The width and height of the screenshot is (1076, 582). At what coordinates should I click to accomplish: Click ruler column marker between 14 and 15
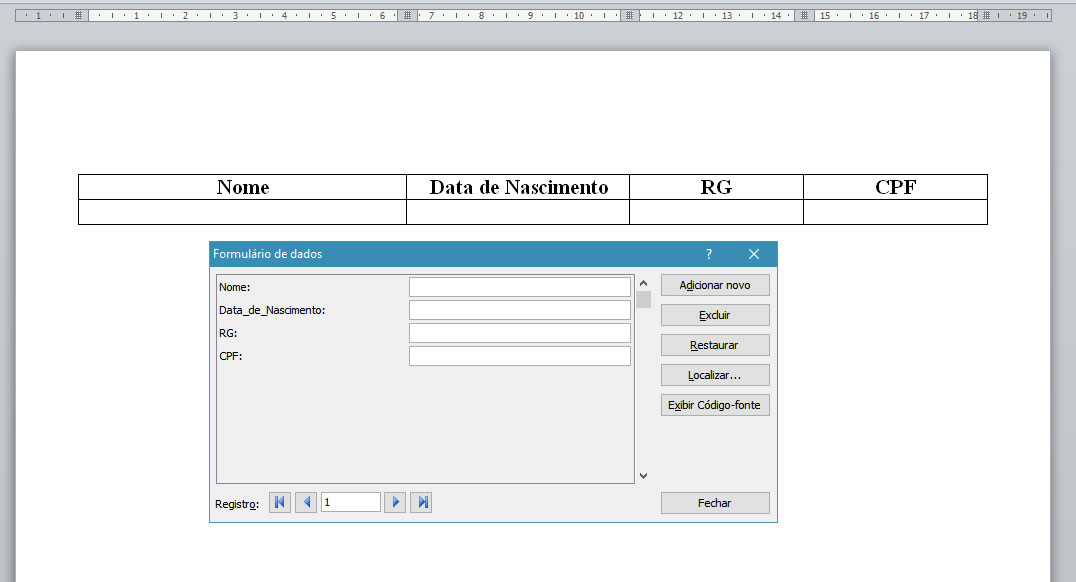(x=804, y=15)
